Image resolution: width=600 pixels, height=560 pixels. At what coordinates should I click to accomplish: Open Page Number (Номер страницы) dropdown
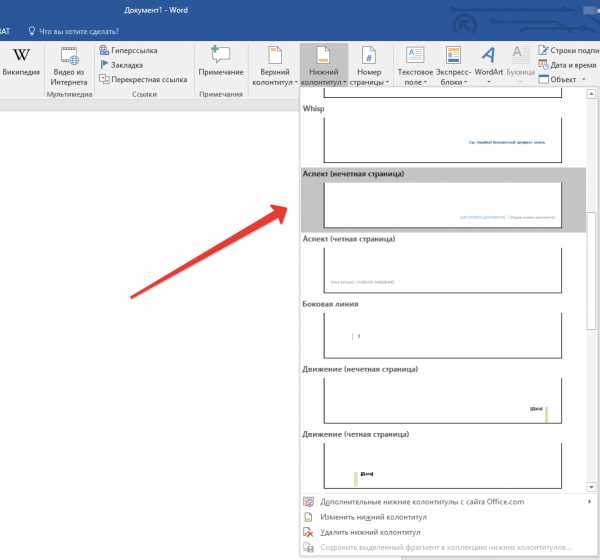point(369,66)
